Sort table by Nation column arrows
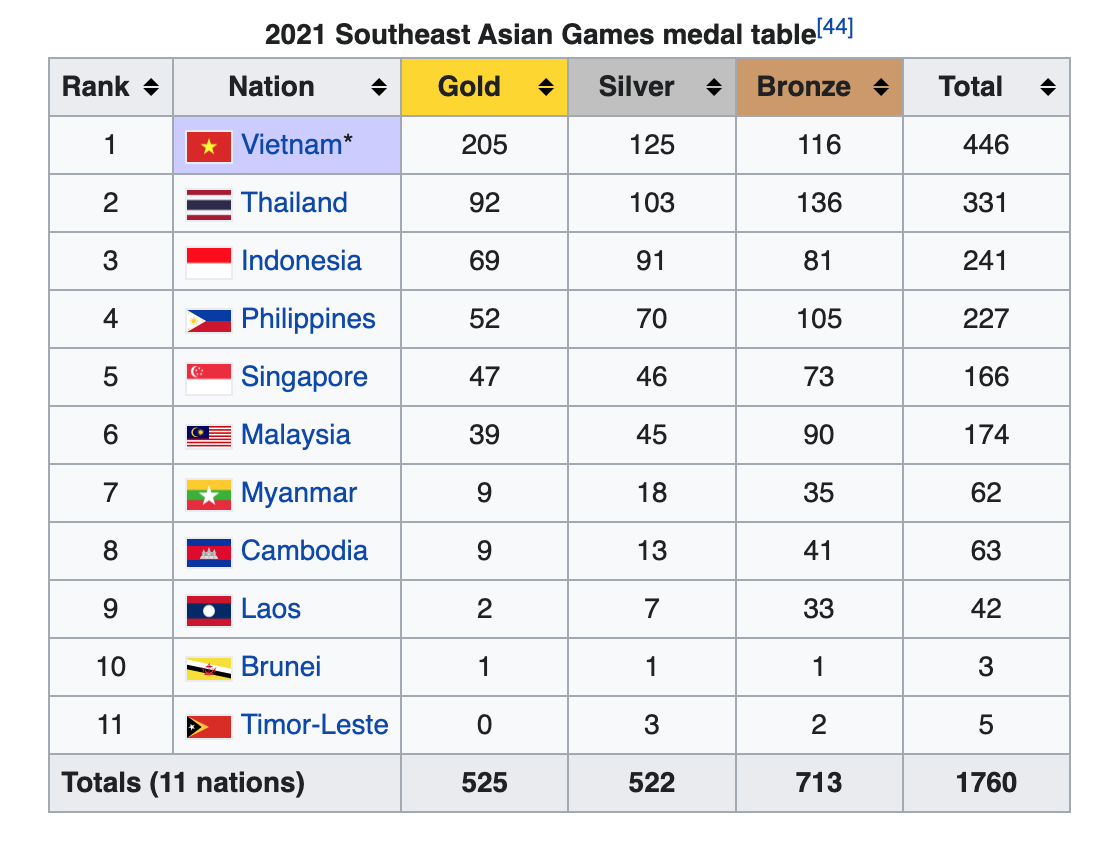1116x852 pixels. click(x=379, y=87)
